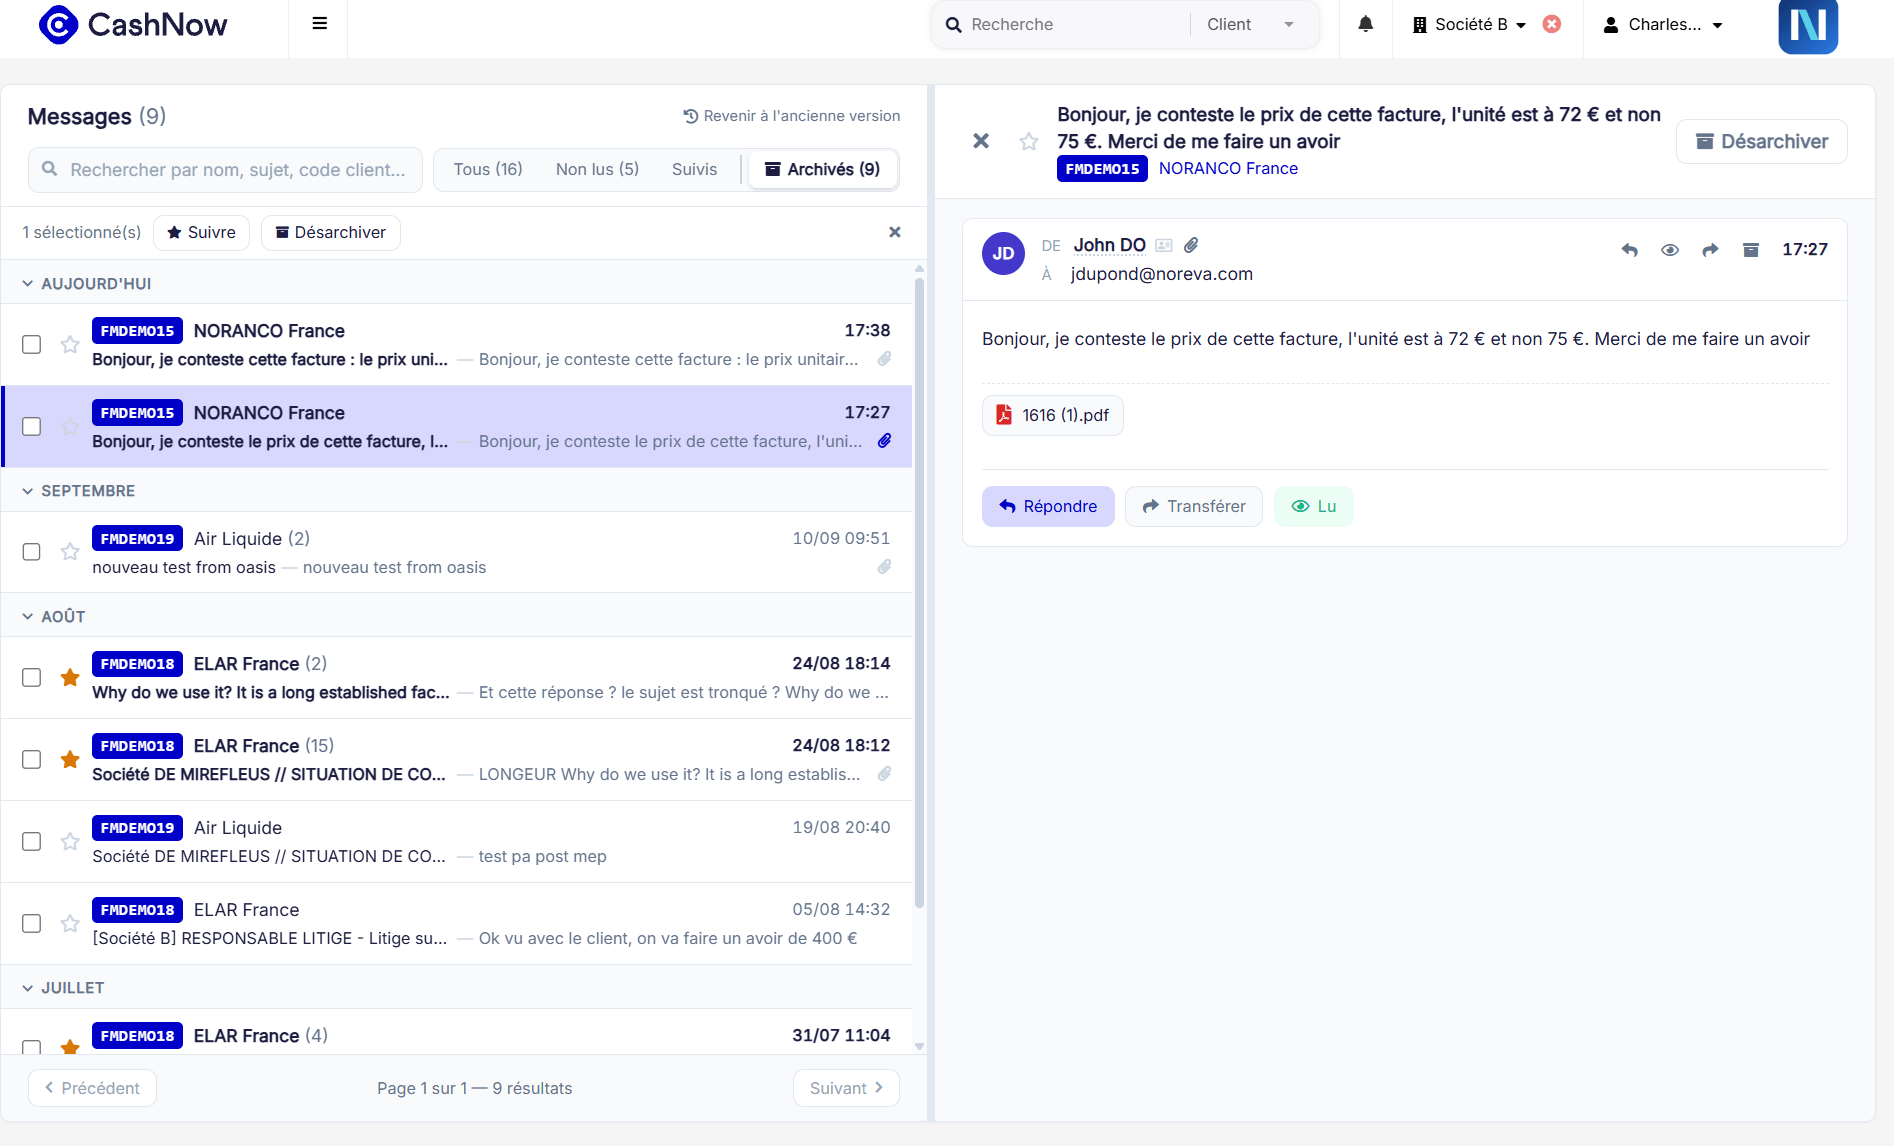The width and height of the screenshot is (1894, 1146).
Task: Click the message list vertical scrollbar
Action: pos(919,590)
